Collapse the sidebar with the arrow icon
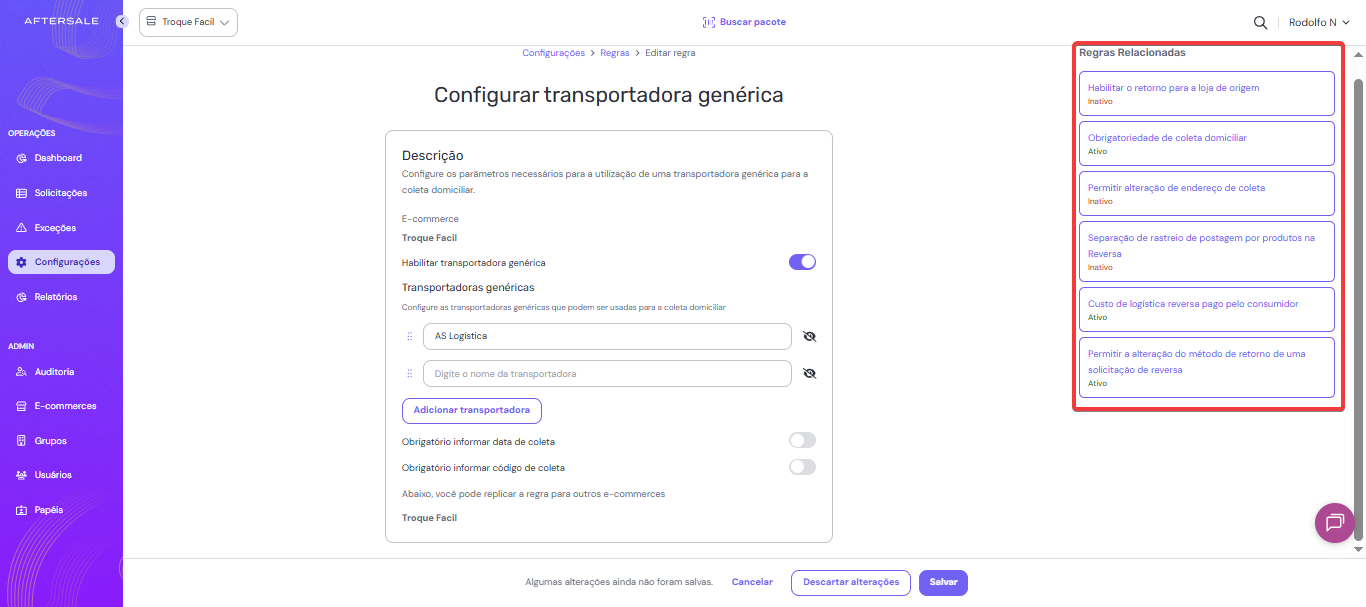 click(x=122, y=21)
